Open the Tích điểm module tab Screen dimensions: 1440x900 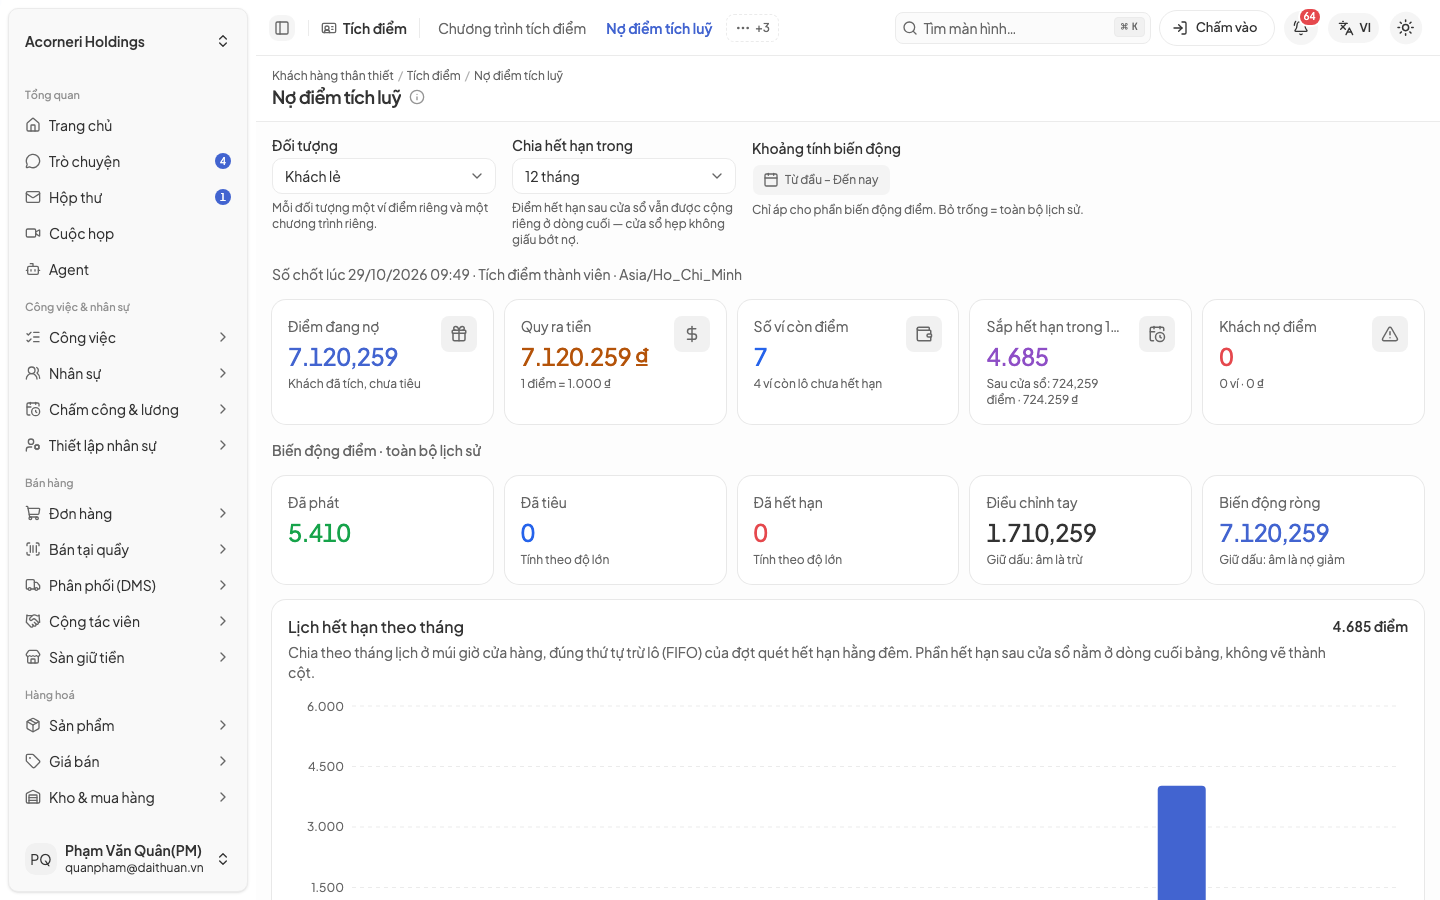tap(364, 28)
